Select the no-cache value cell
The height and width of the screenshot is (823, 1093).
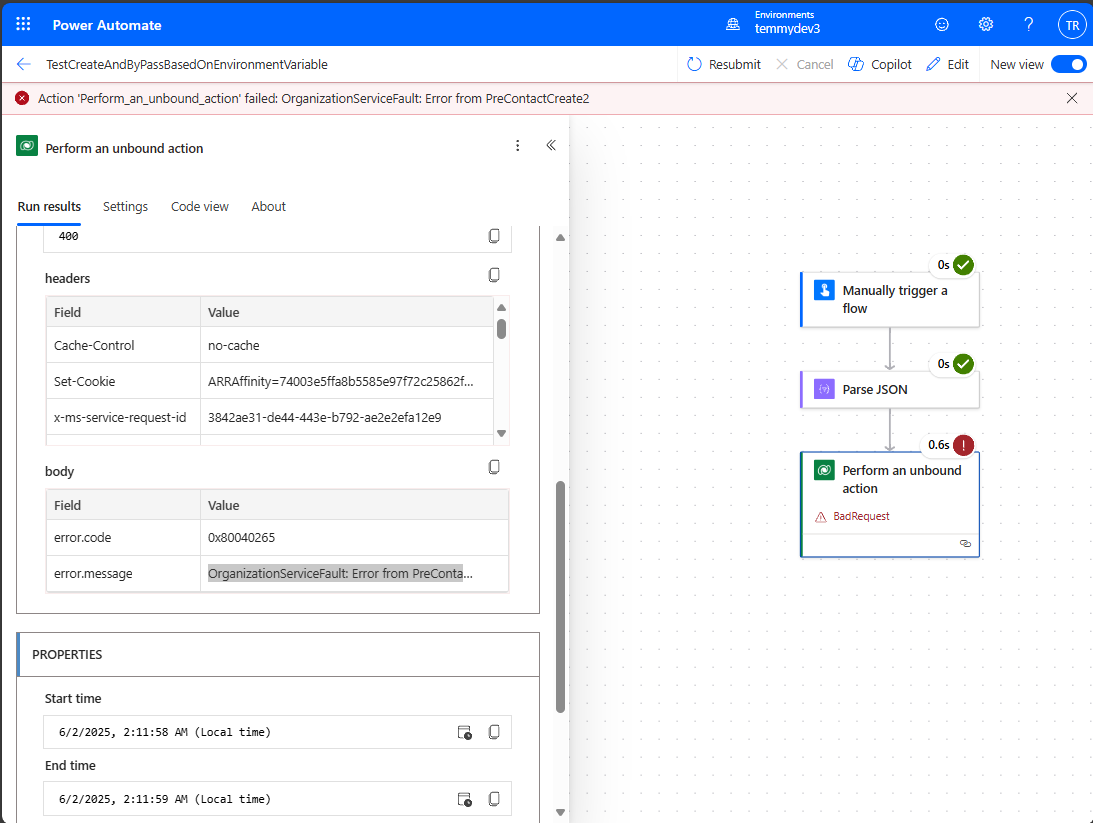346,345
